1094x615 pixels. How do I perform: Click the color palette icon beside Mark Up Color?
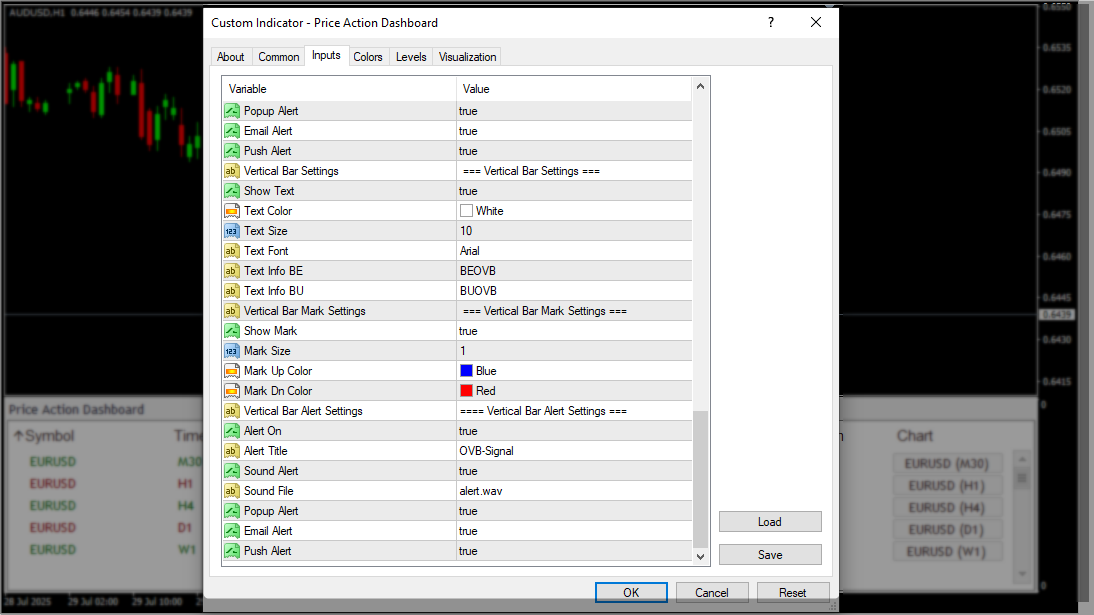point(231,370)
